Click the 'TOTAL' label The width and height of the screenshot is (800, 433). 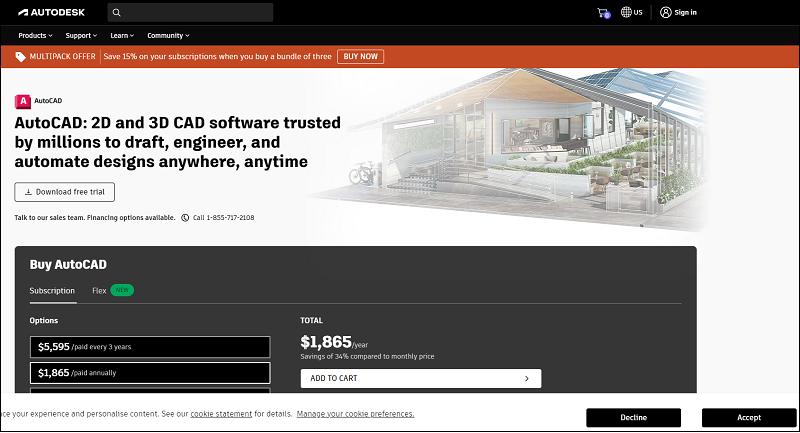pos(311,321)
